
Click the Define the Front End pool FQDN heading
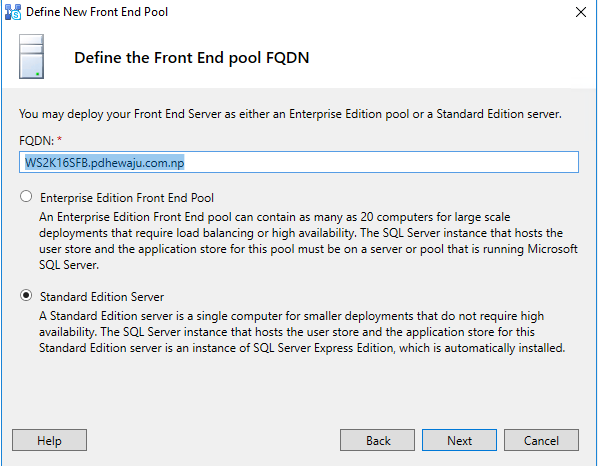coord(191,58)
